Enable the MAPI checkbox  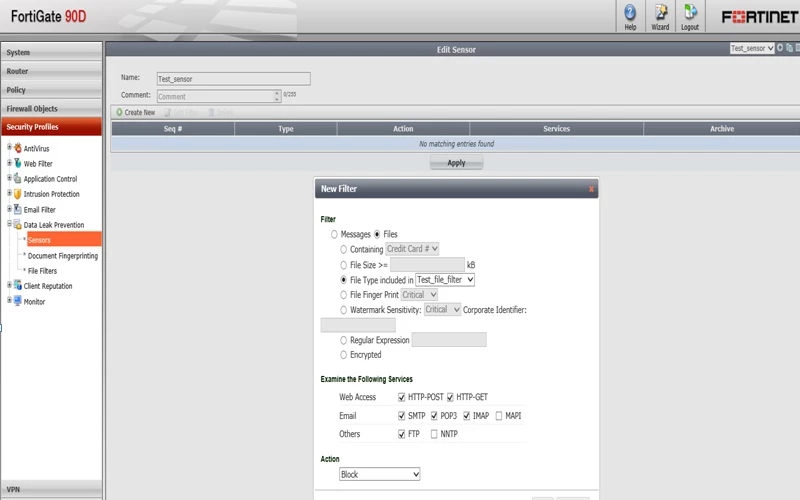coord(499,416)
